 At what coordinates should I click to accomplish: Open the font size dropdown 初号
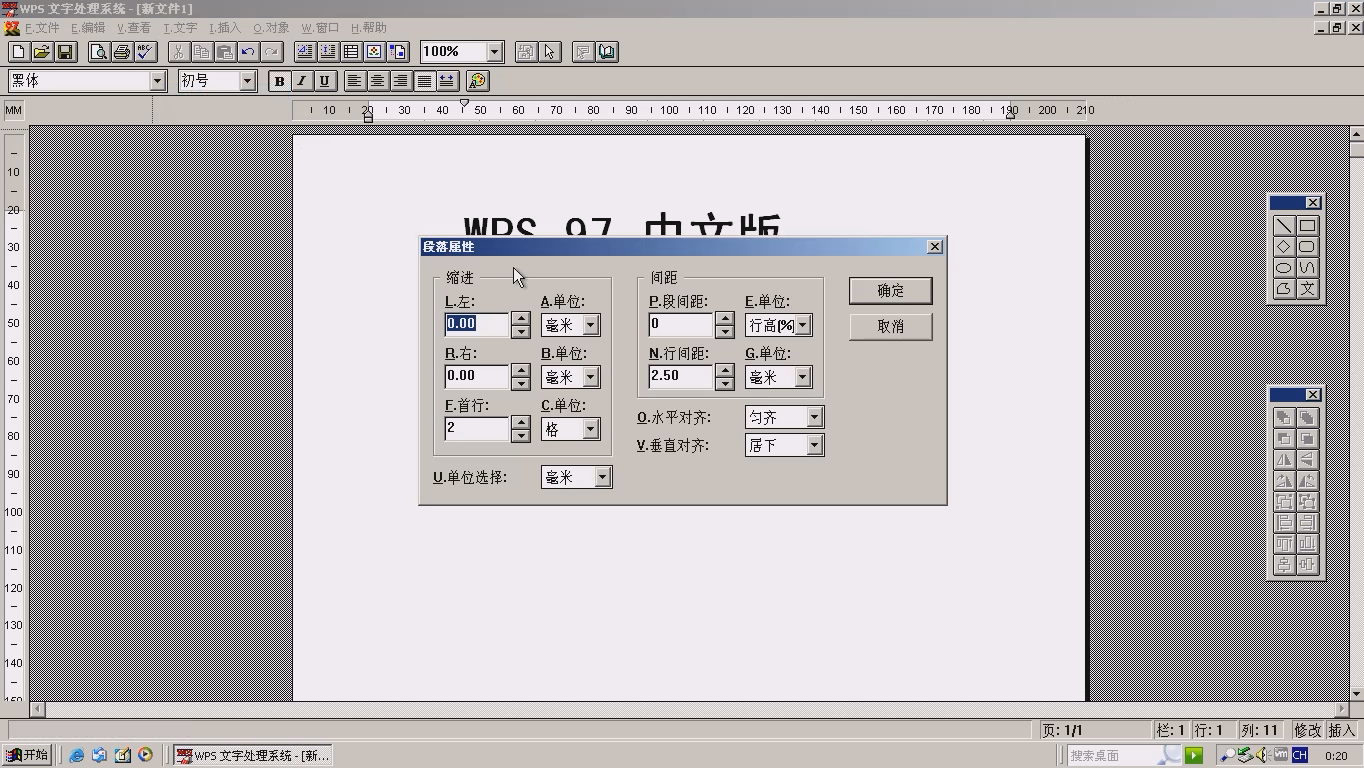click(x=247, y=81)
